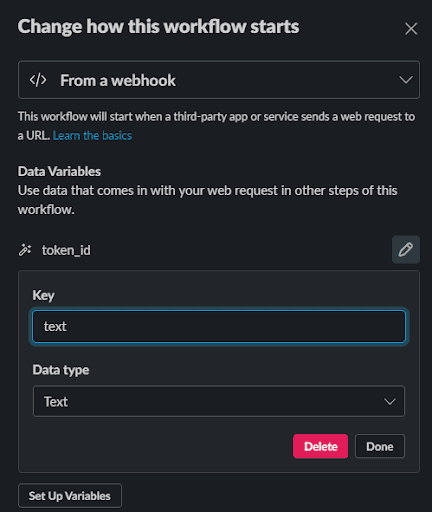Open the 'Learn the basics' link
Viewport: 432px width, 512px height.
[x=92, y=136]
